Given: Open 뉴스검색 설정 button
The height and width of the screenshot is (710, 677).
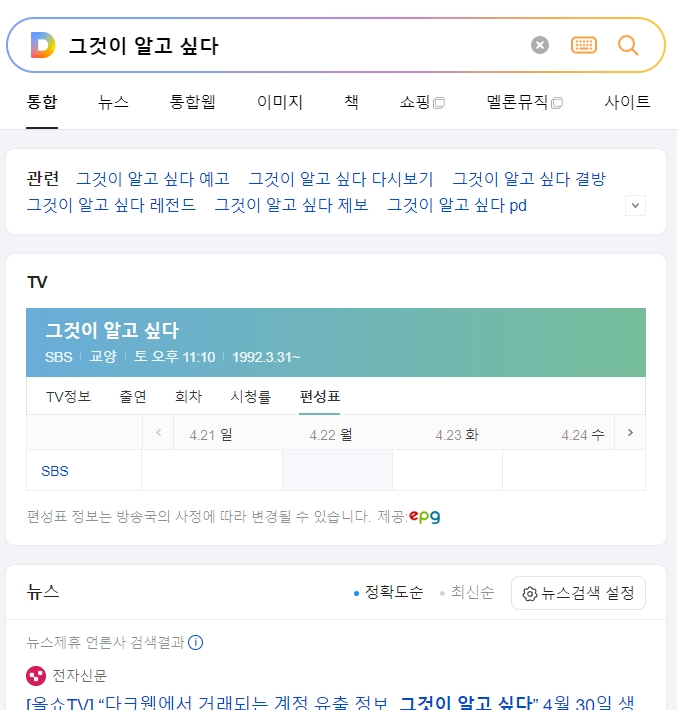Looking at the screenshot, I should click(x=578, y=593).
